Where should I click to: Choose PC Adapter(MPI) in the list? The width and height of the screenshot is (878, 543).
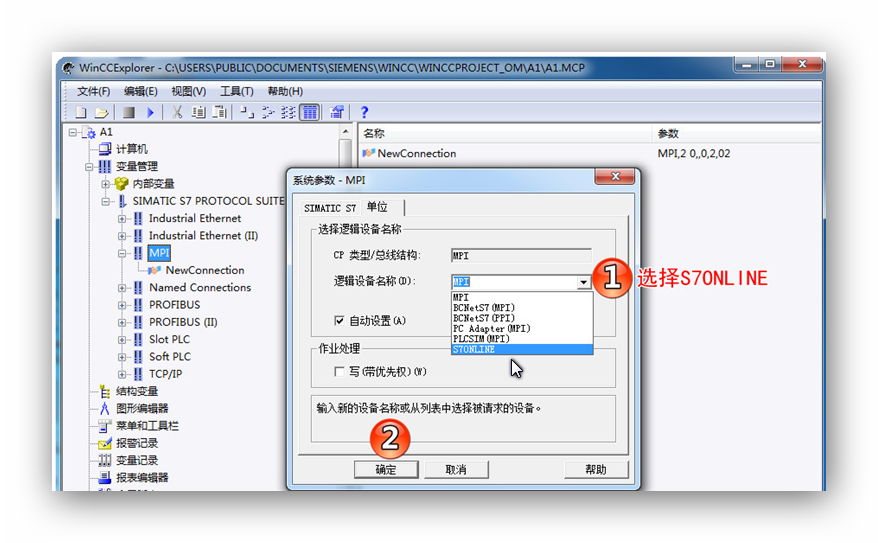tap(522, 329)
